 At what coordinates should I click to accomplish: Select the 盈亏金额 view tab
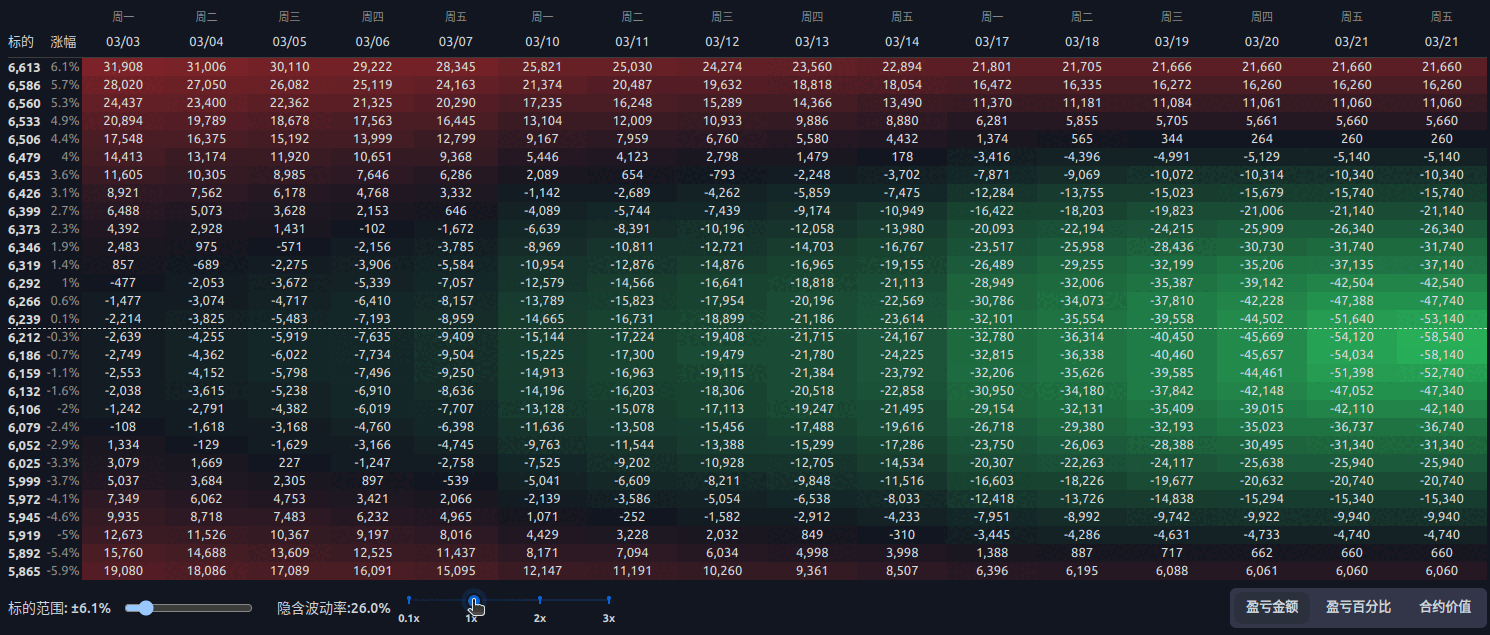[x=1271, y=607]
